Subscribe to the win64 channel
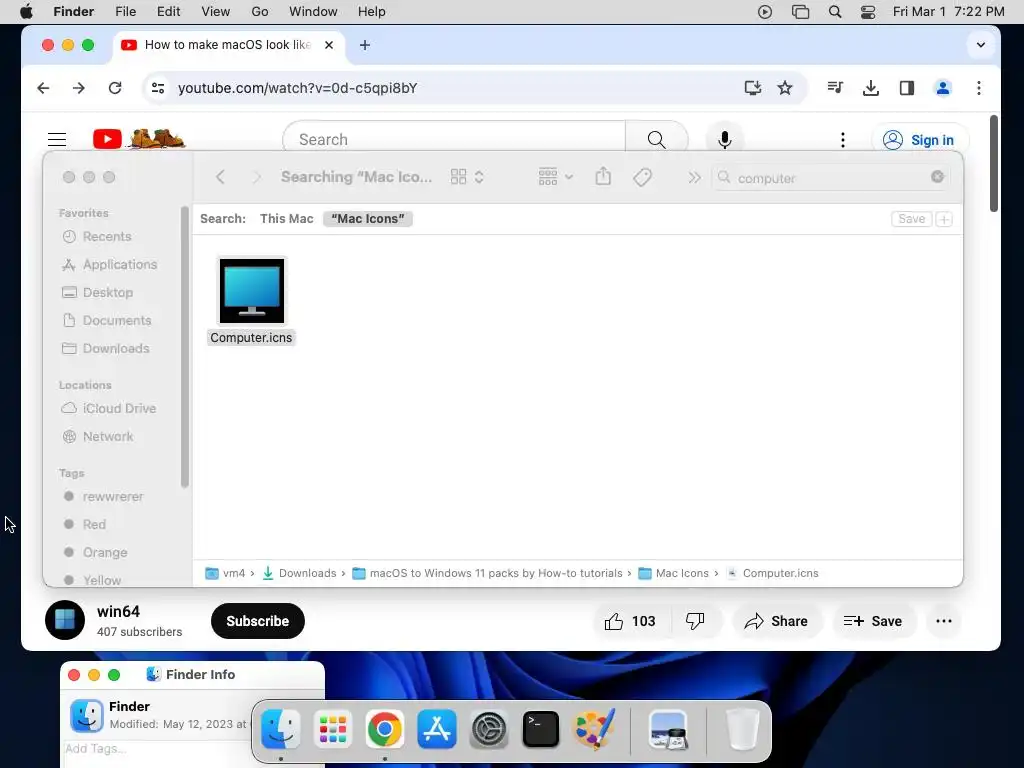Screen dimensions: 1024x768 [x=257, y=621]
